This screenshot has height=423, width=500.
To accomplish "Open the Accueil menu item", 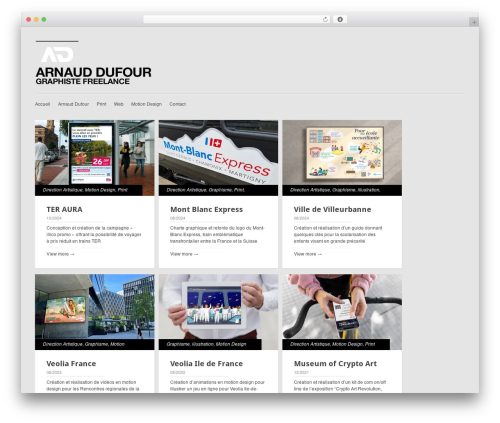I will tap(42, 104).
